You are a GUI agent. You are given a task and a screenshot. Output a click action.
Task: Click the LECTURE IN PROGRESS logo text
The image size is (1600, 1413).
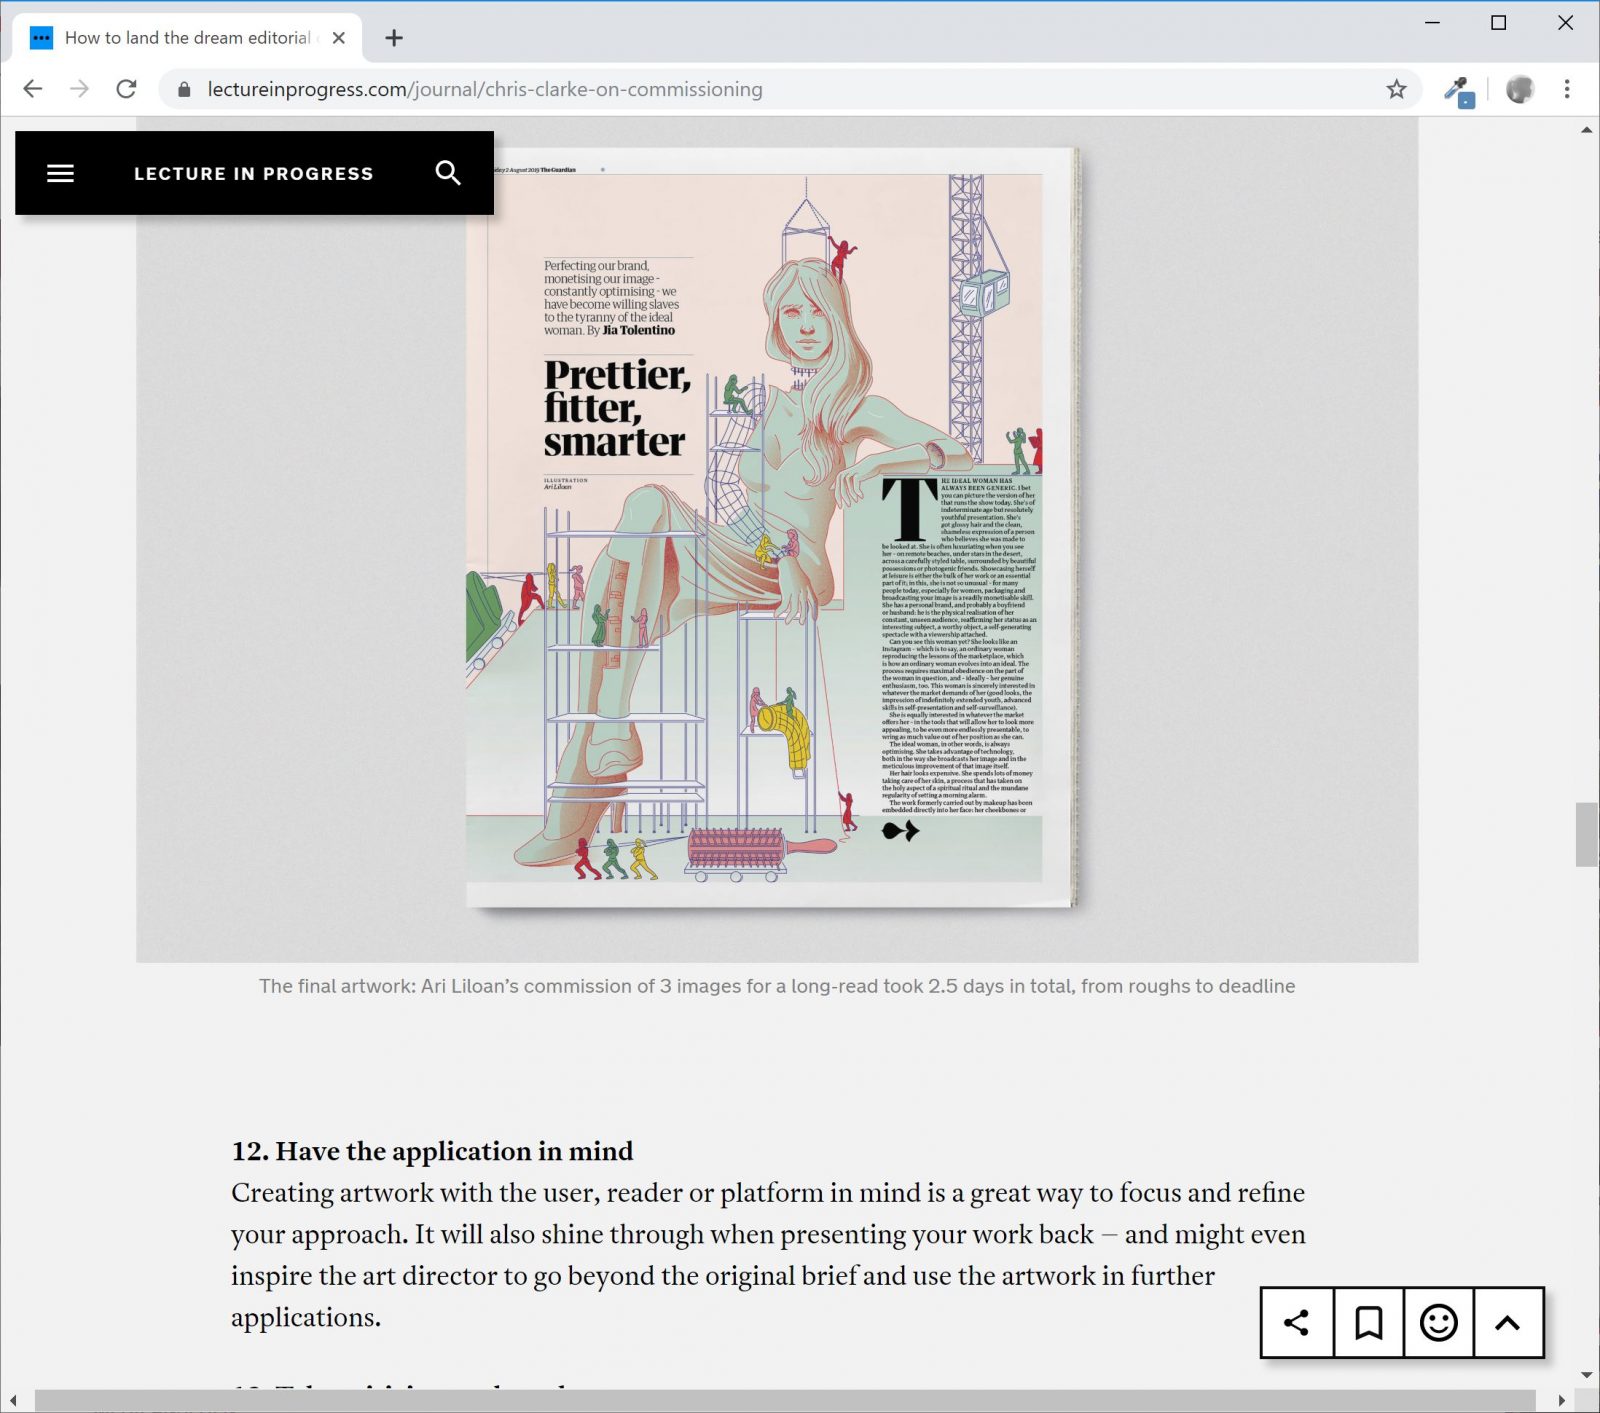coord(254,174)
